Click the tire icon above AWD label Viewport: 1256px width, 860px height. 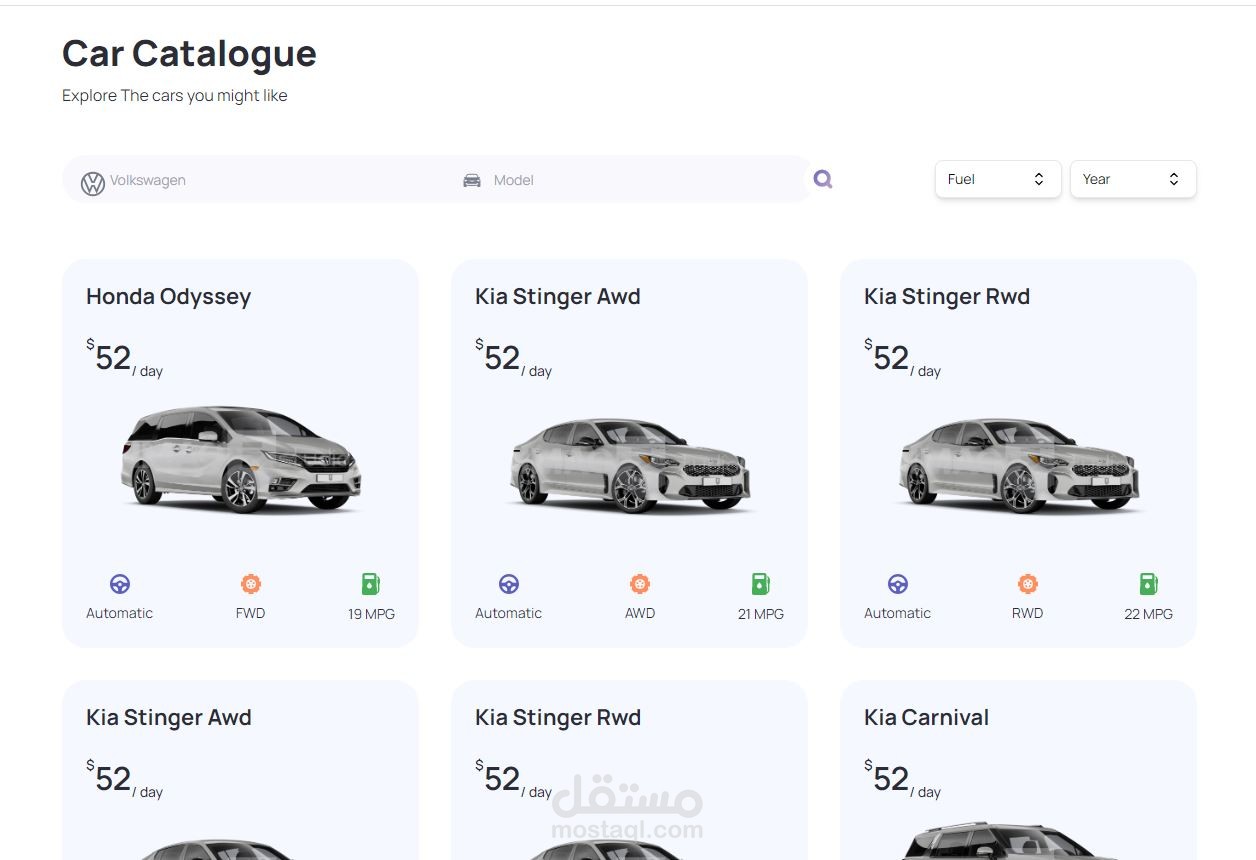[640, 584]
